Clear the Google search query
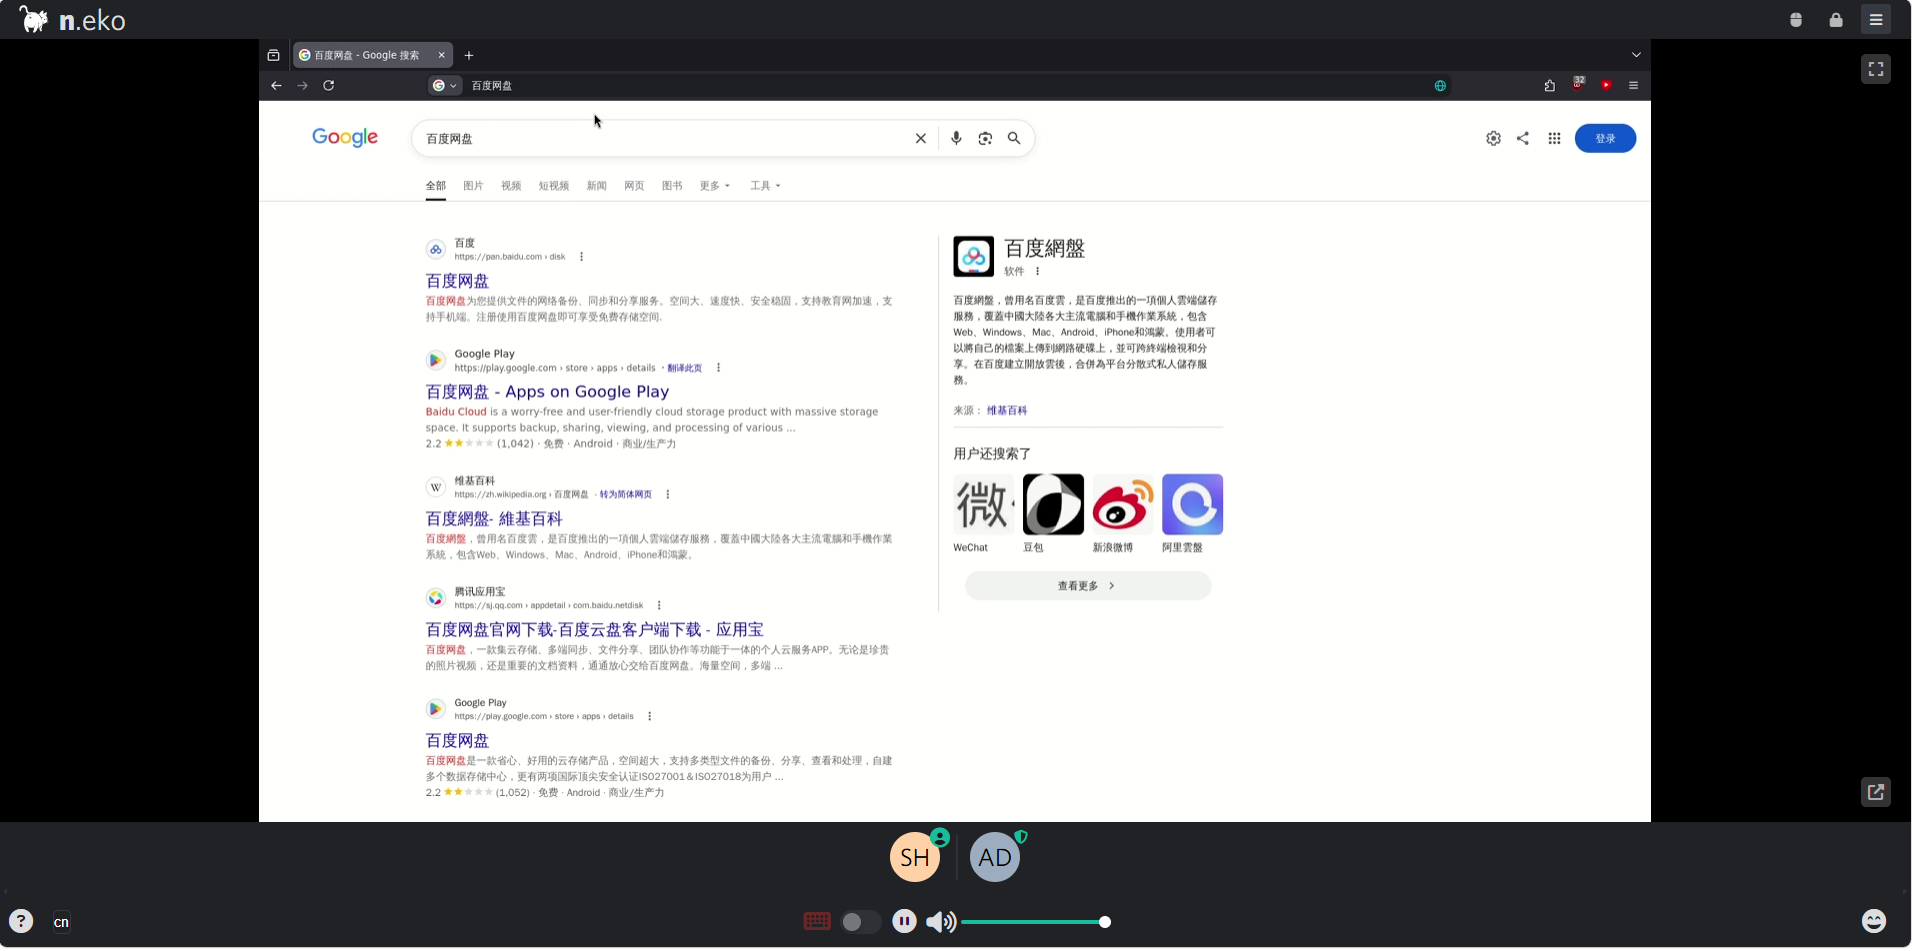The height and width of the screenshot is (951, 1914). tap(921, 139)
